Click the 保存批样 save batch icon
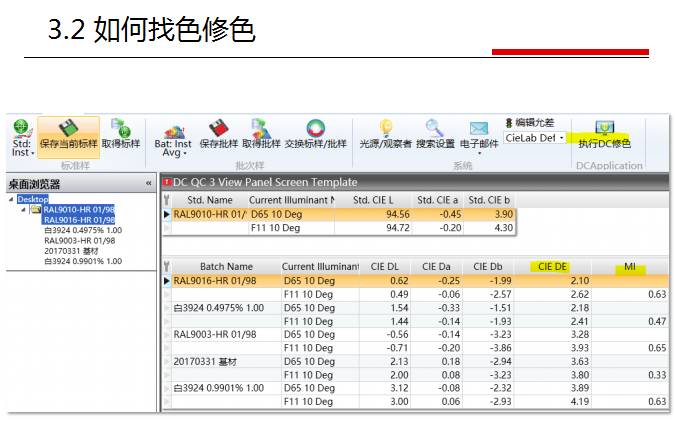The width and height of the screenshot is (675, 431). (x=218, y=130)
